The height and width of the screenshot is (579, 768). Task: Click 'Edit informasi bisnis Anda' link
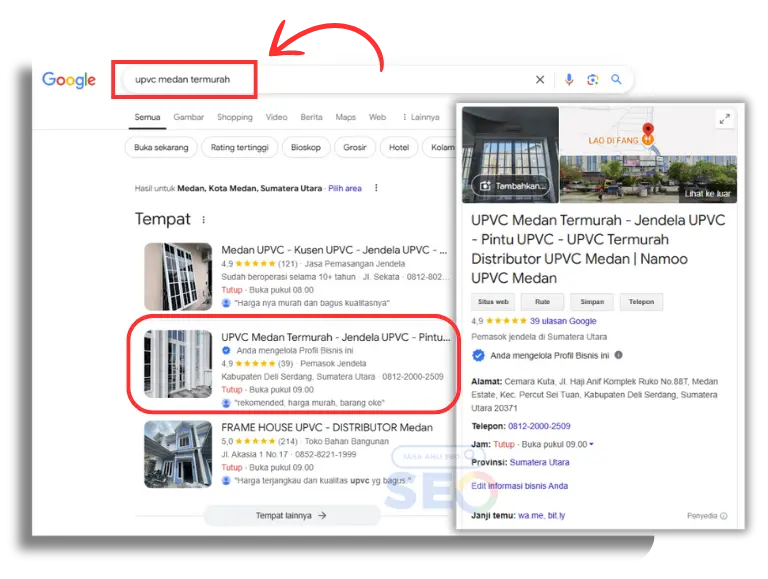[519, 486]
